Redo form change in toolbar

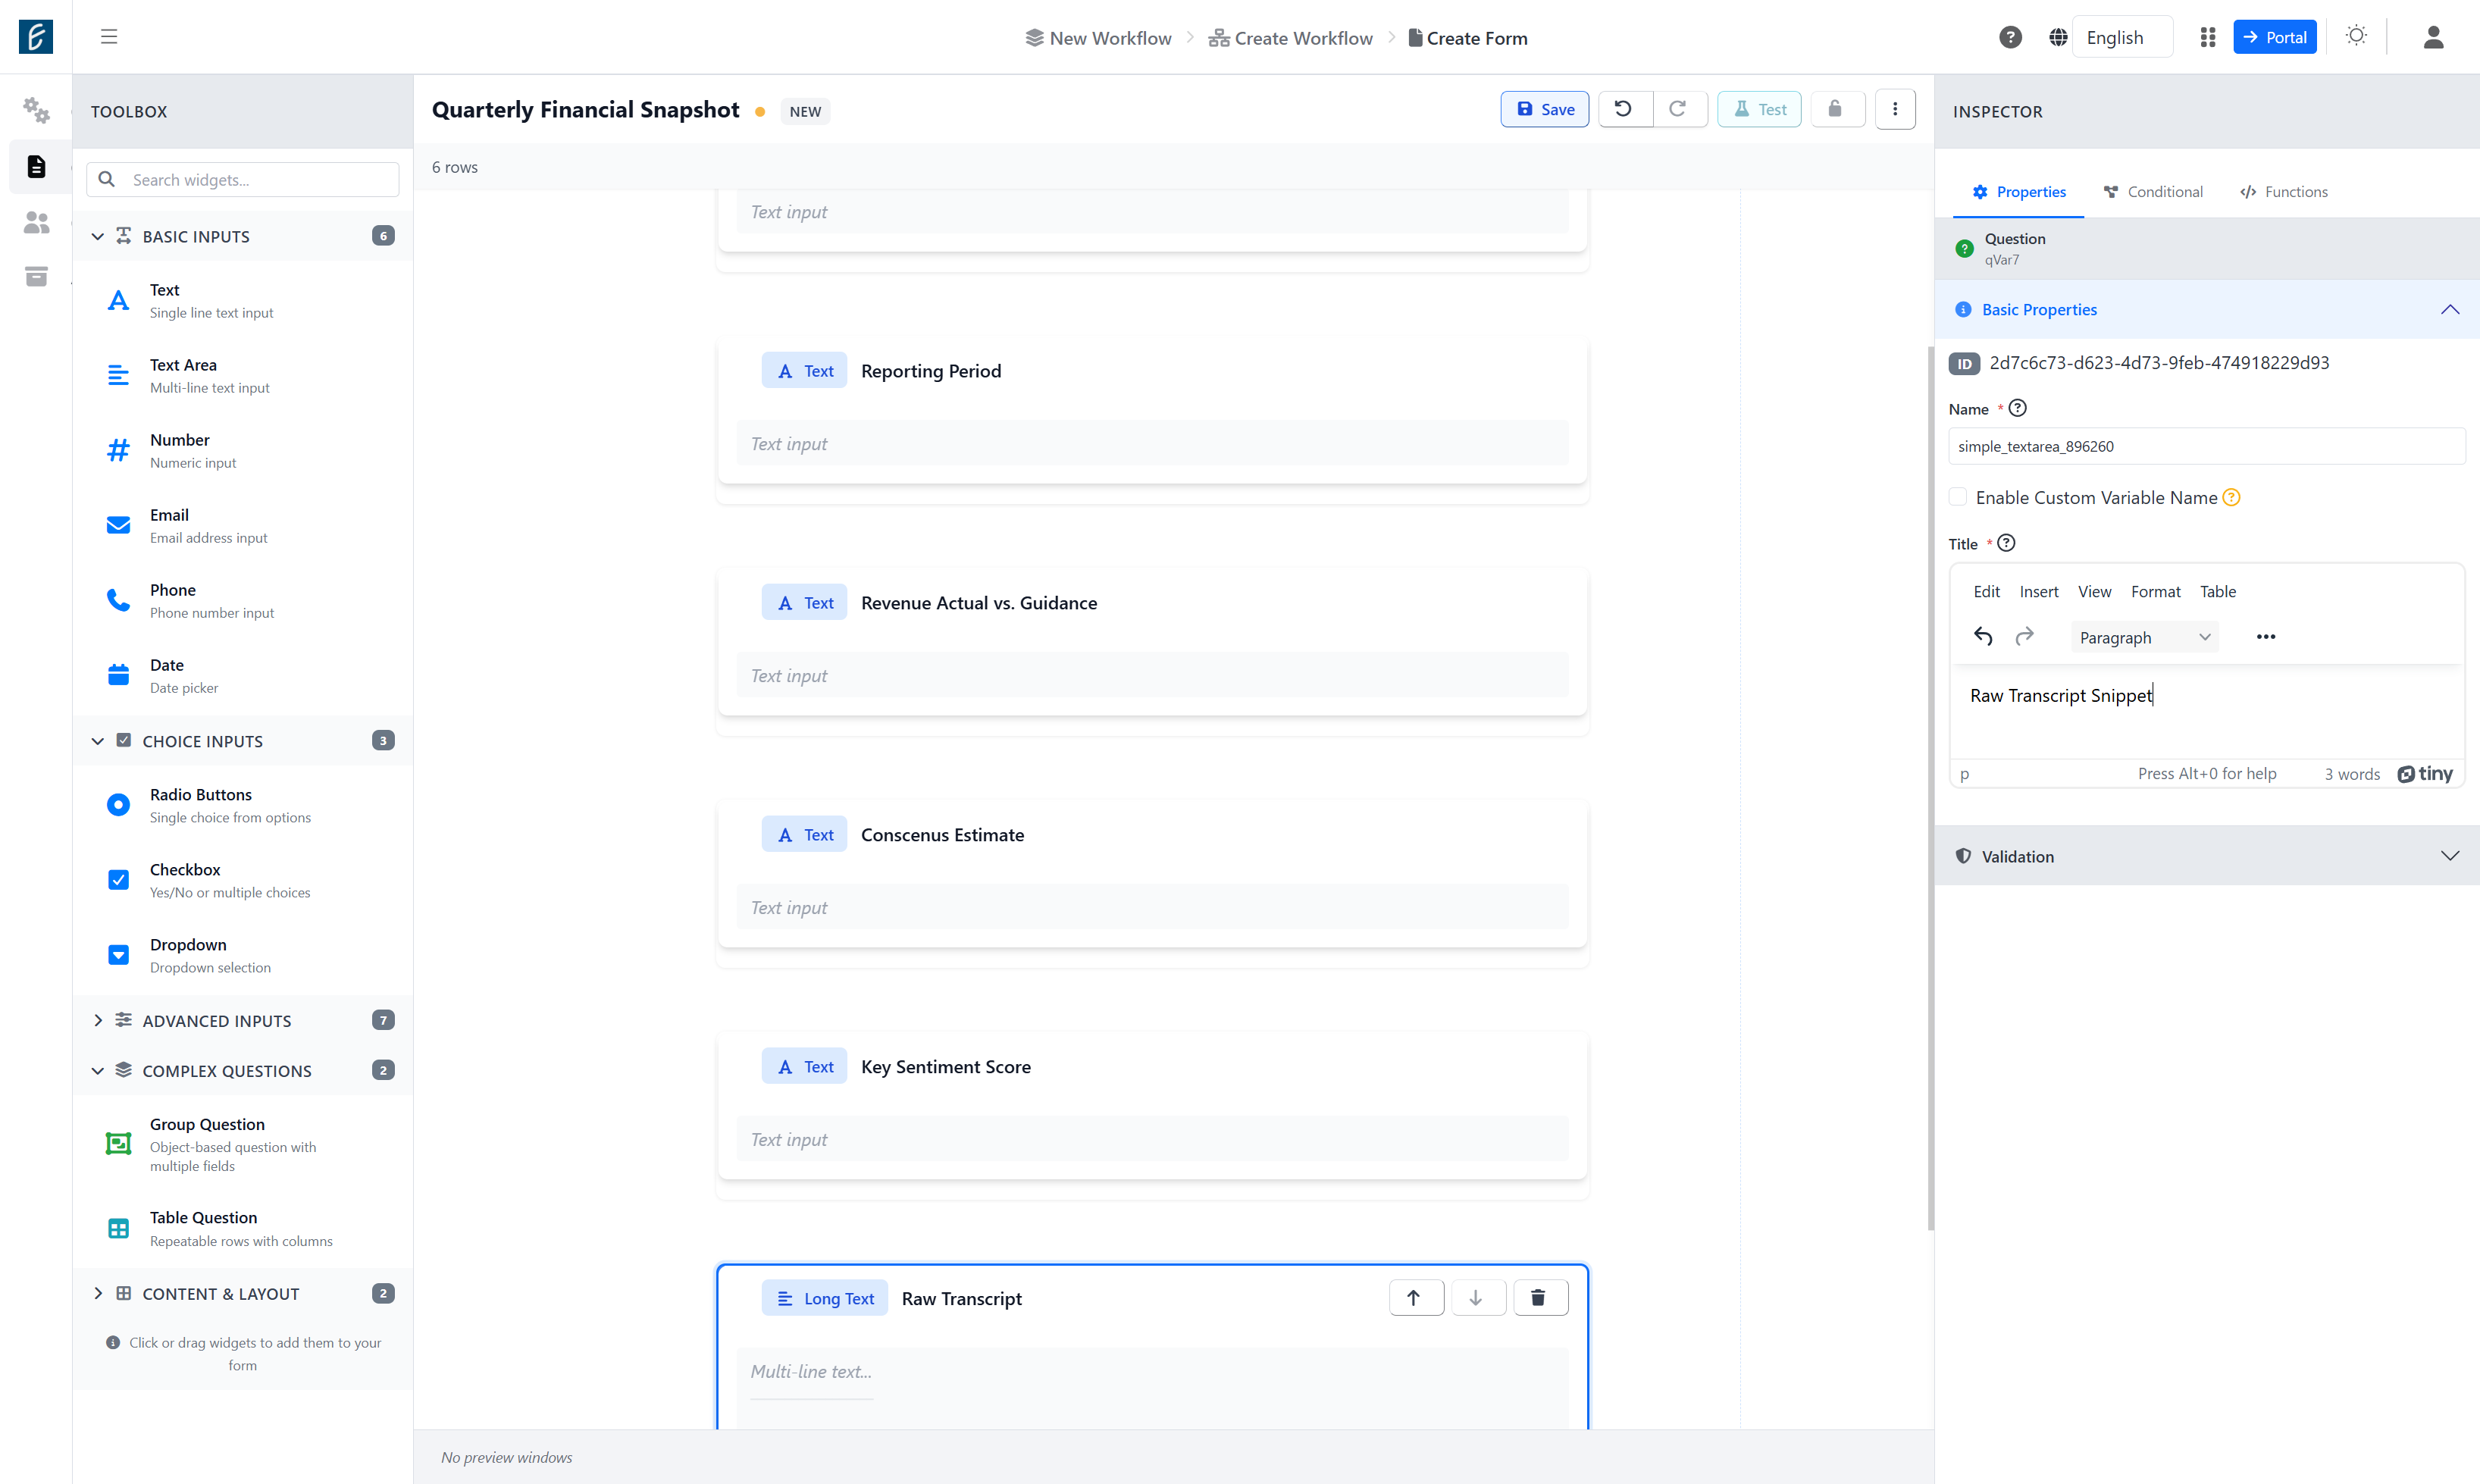pos(1679,109)
